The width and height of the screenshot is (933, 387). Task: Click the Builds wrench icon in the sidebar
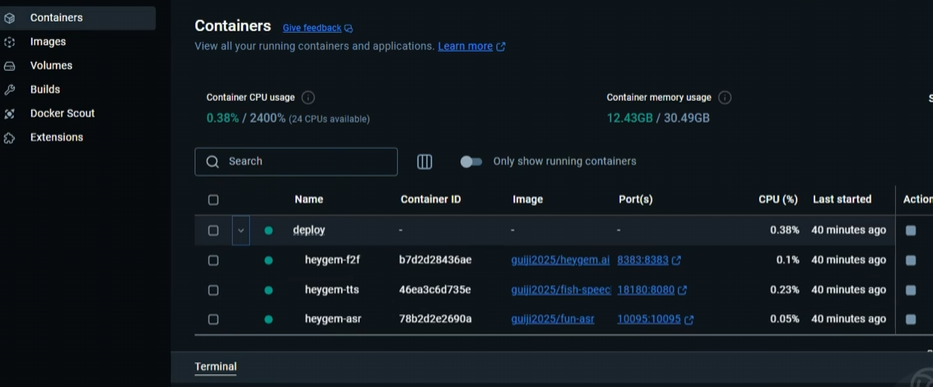9,89
